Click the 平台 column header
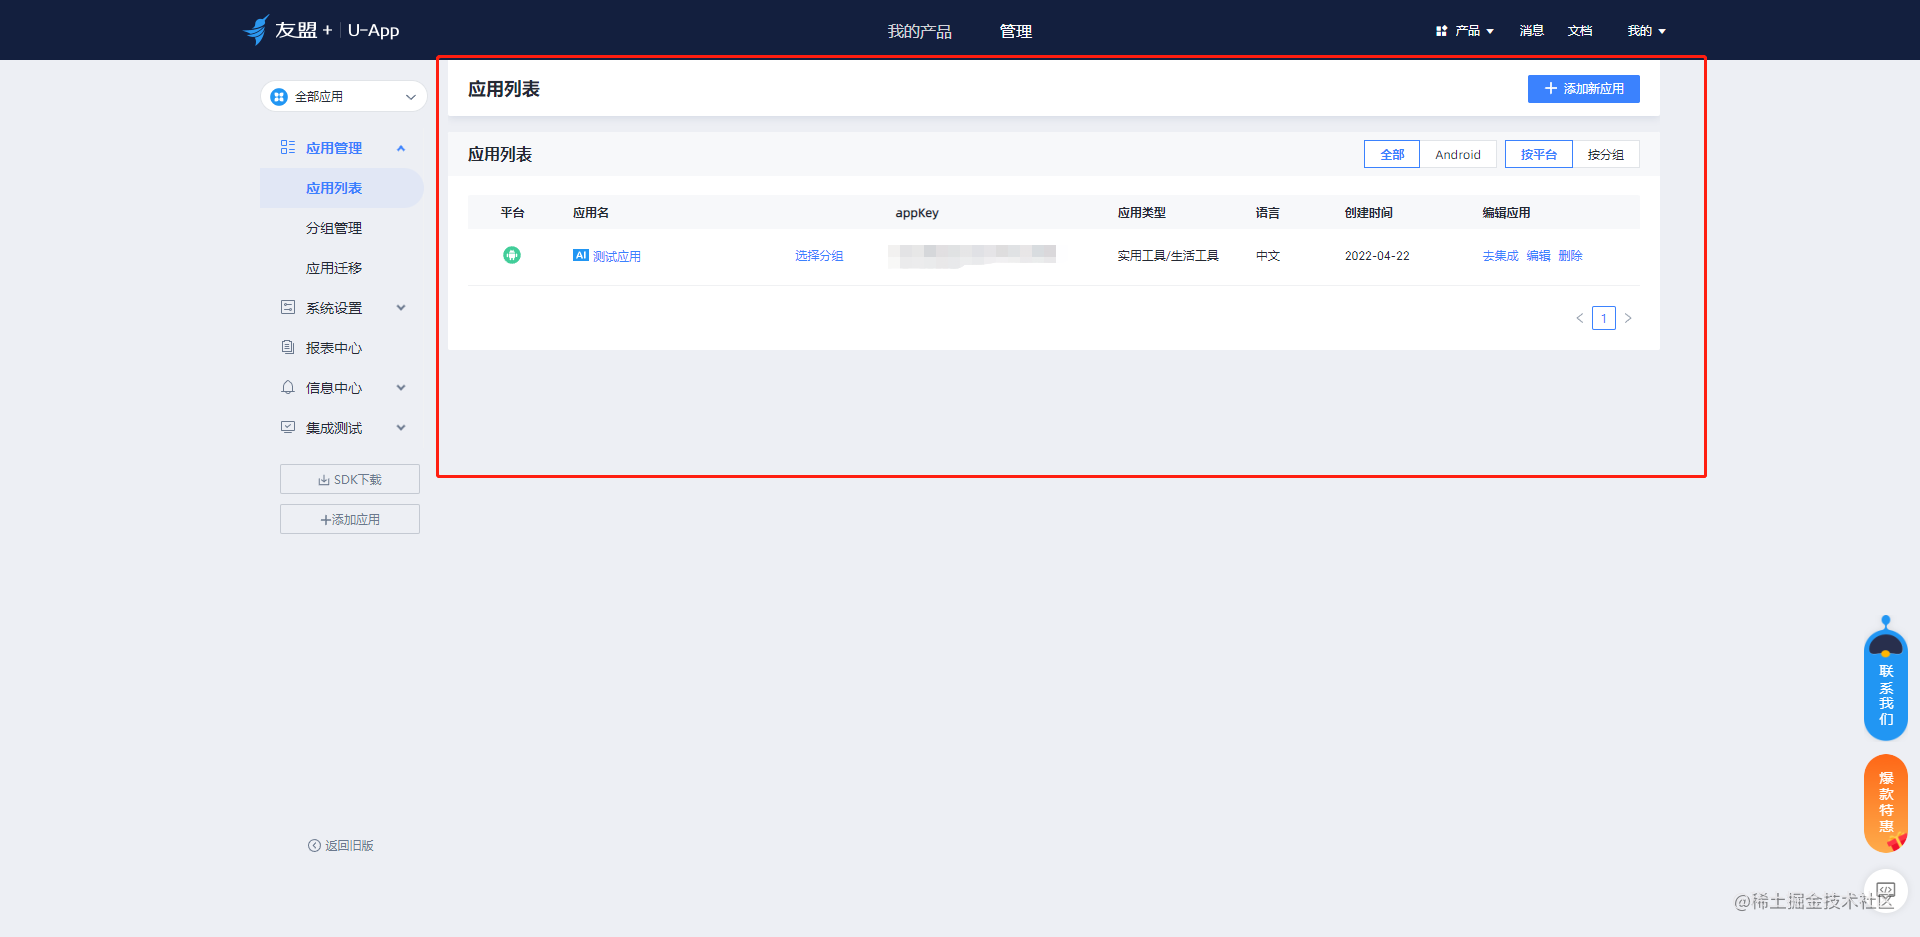This screenshot has height=937, width=1920. pos(513,213)
